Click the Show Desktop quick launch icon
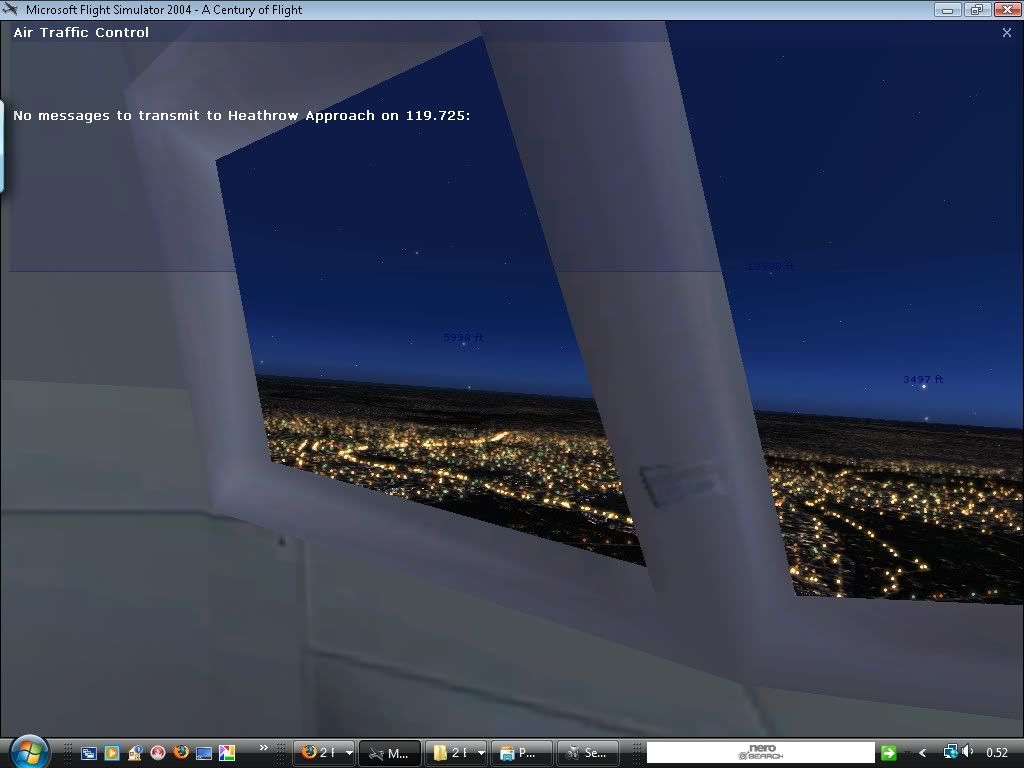Screen dimensions: 1024x768 [x=204, y=753]
